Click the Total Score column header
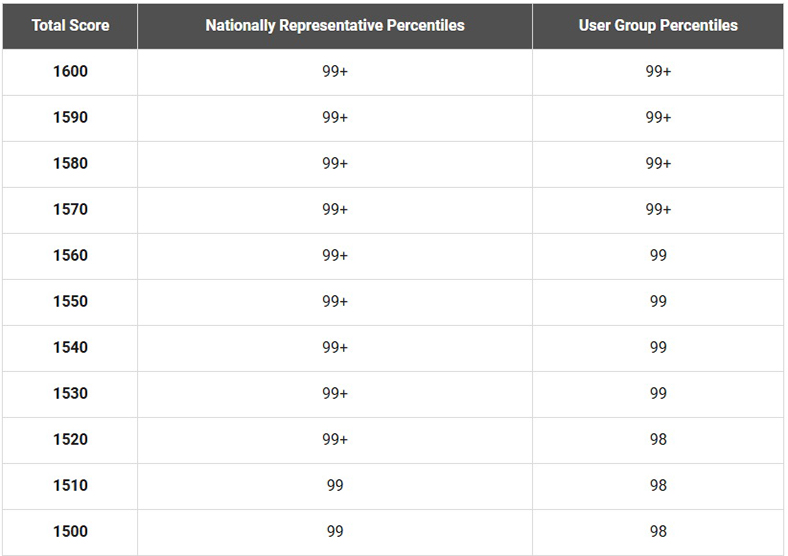Screen dimensions: 788x556 pos(70,25)
